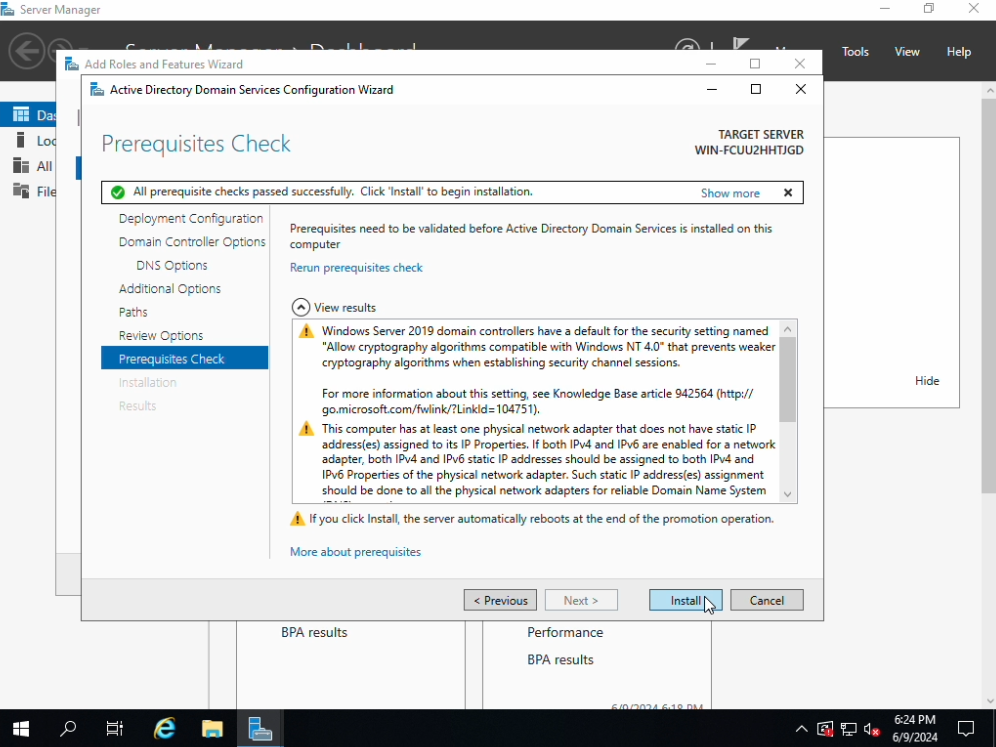Click warning icon beside reboot notice
The width and height of the screenshot is (996, 747).
tap(297, 519)
